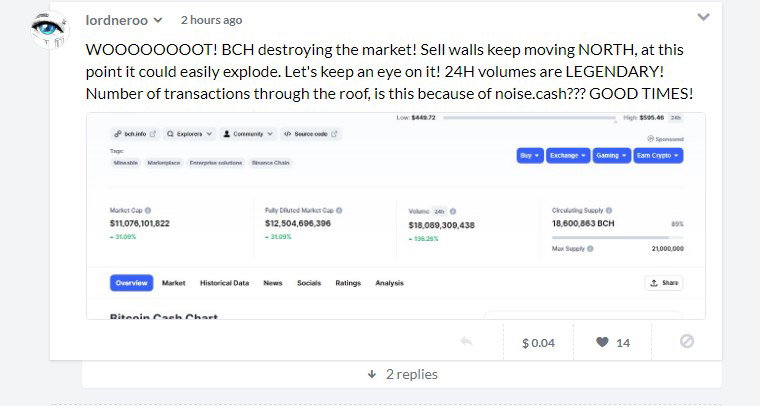
Task: Switch to Historical Data tab
Action: click(x=224, y=283)
